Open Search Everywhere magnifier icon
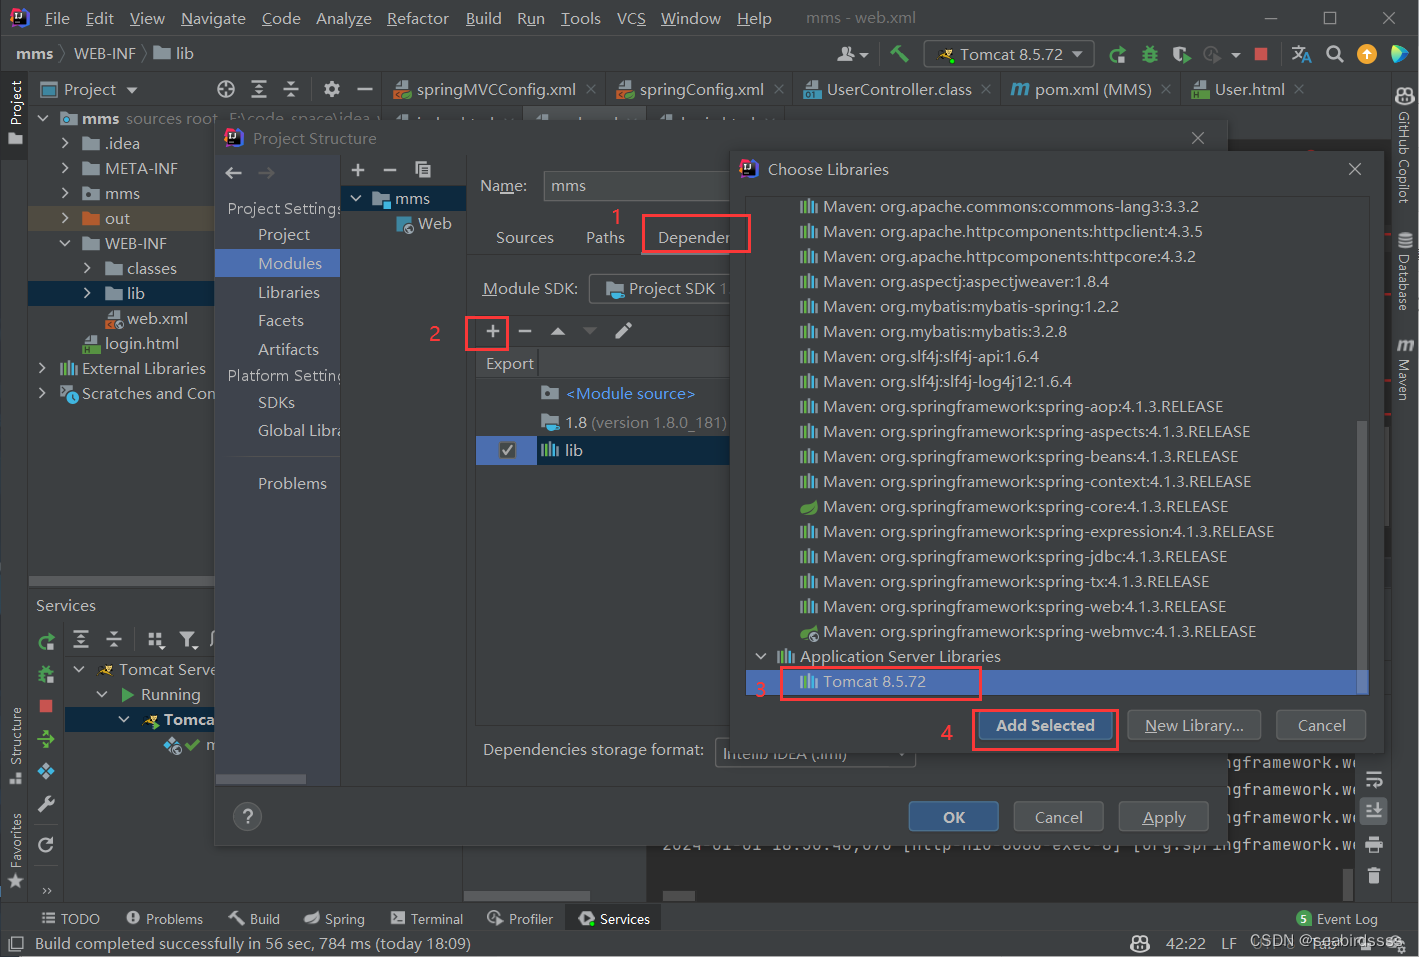This screenshot has width=1419, height=957. click(1334, 54)
